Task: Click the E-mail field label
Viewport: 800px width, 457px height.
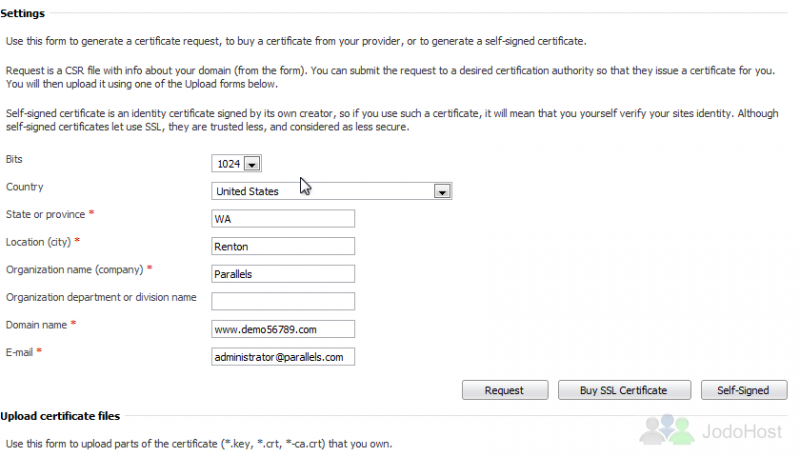Action: pos(19,352)
